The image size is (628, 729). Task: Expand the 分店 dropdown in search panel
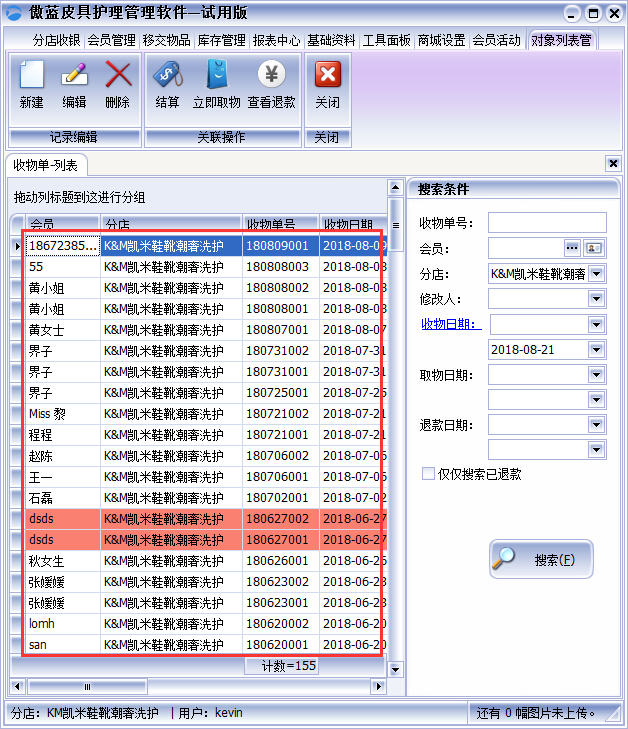tap(597, 273)
